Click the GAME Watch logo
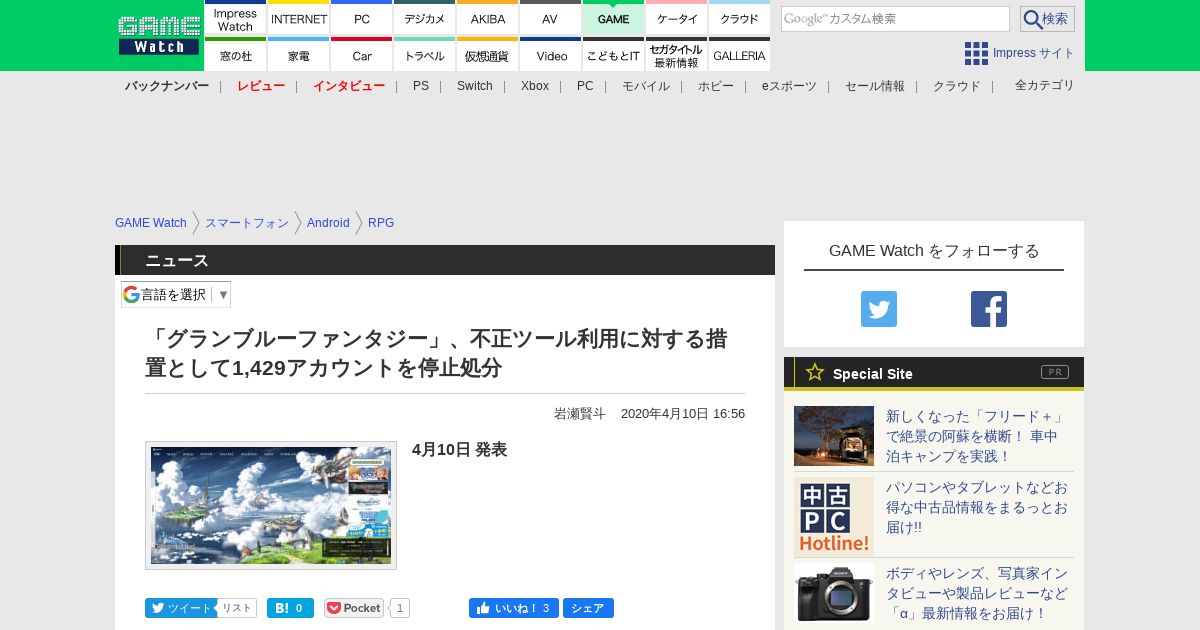This screenshot has height=630, width=1200. pyautogui.click(x=158, y=35)
